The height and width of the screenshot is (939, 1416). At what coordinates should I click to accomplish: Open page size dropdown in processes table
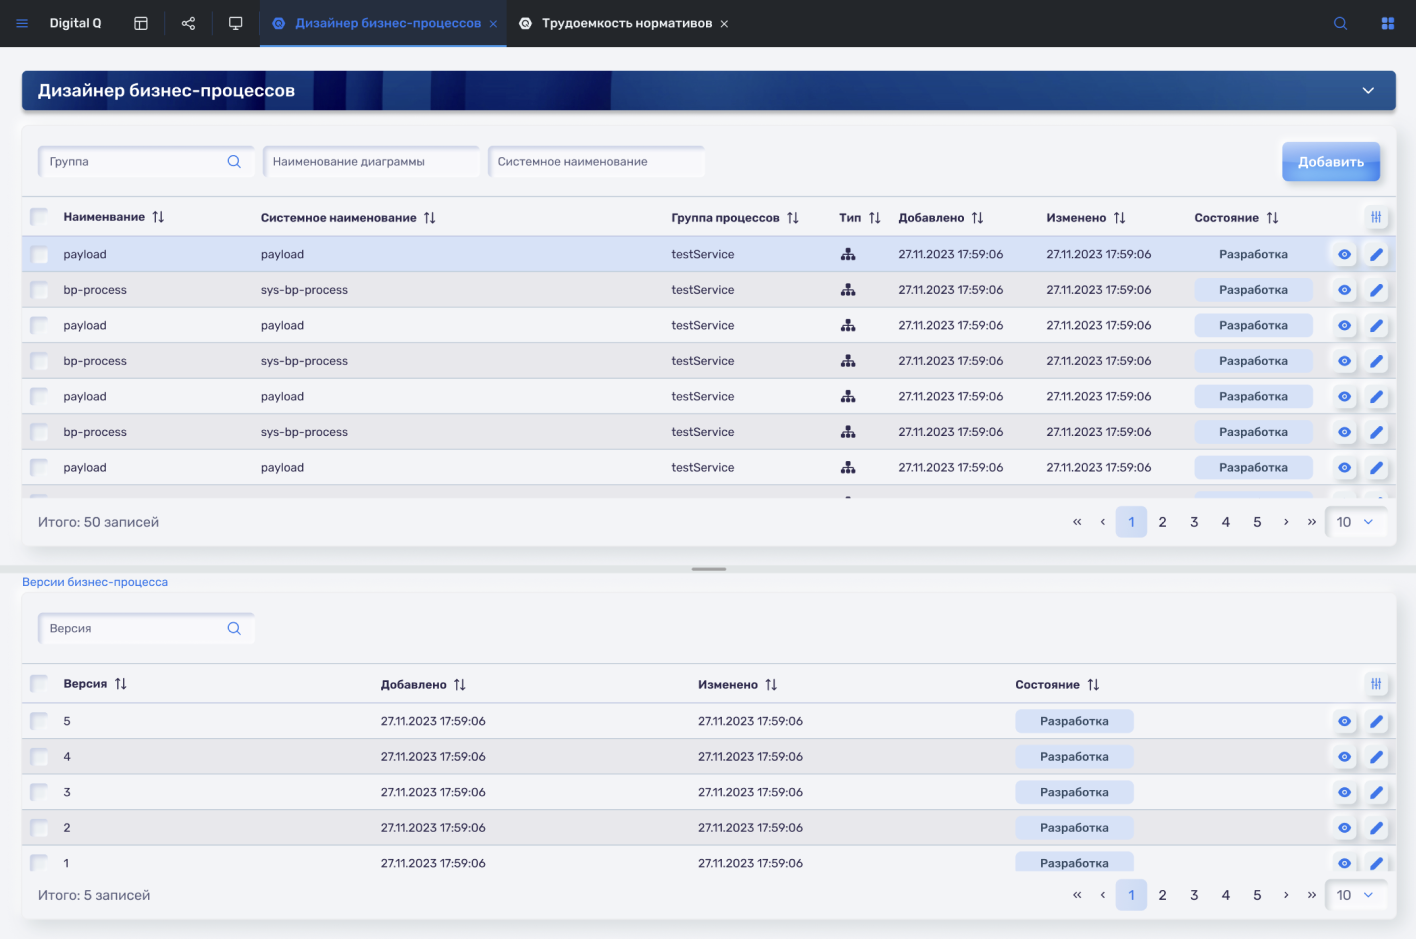coord(1355,522)
